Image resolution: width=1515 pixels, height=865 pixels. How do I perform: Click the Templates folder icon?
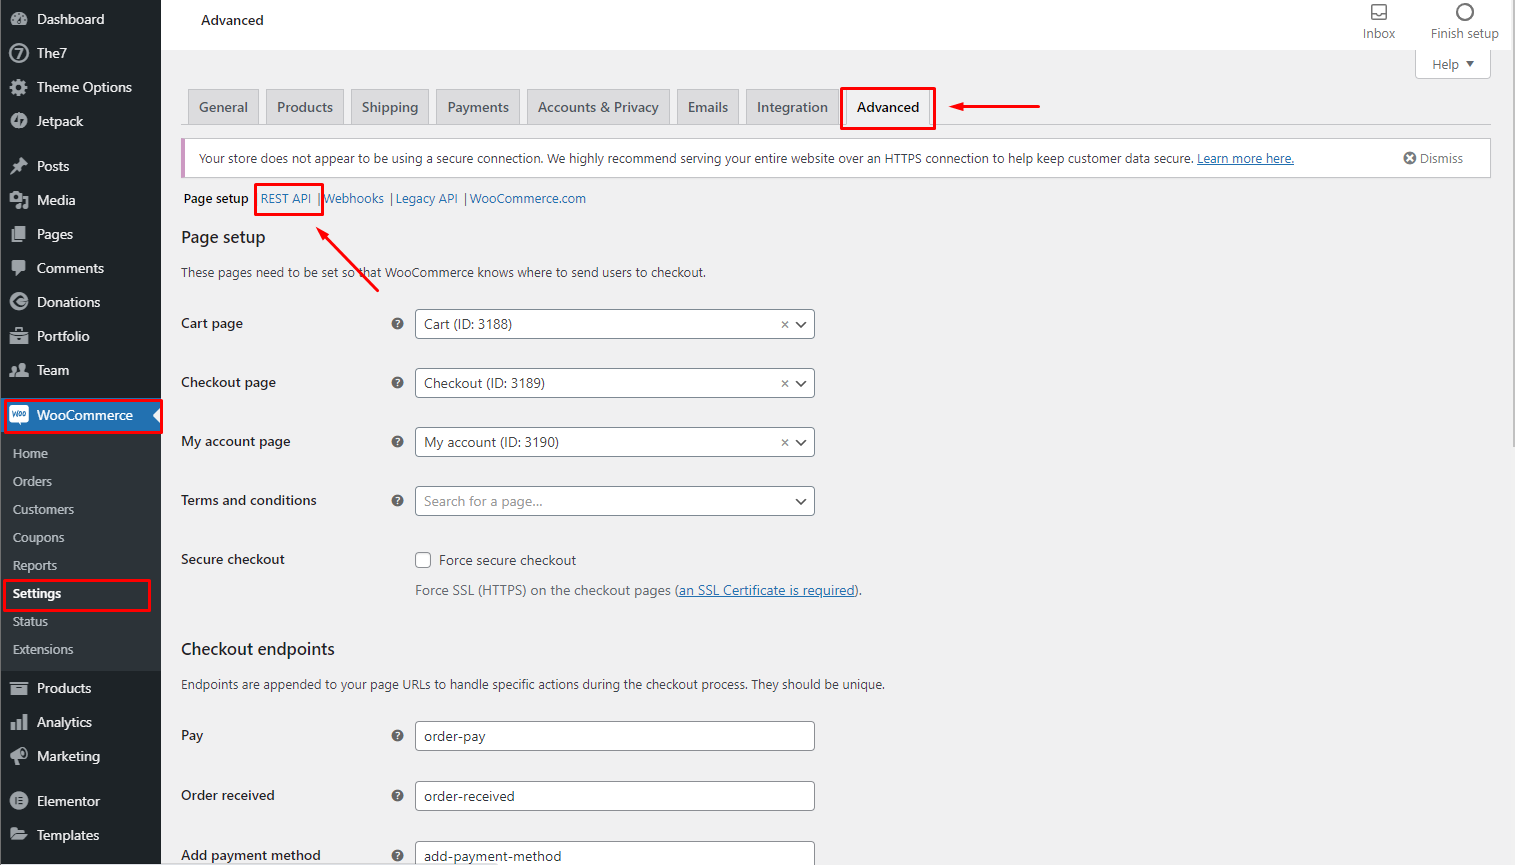(19, 835)
